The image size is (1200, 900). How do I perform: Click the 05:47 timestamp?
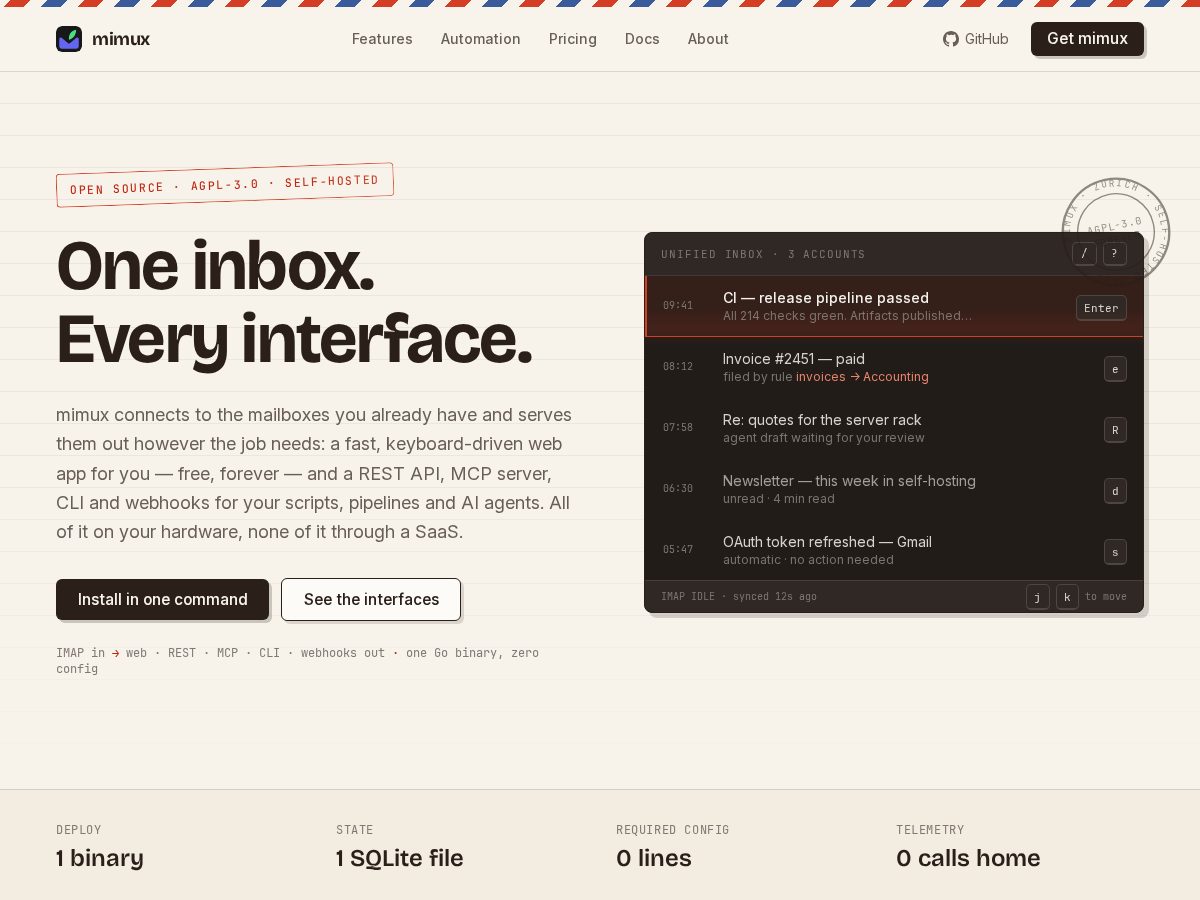tap(678, 550)
